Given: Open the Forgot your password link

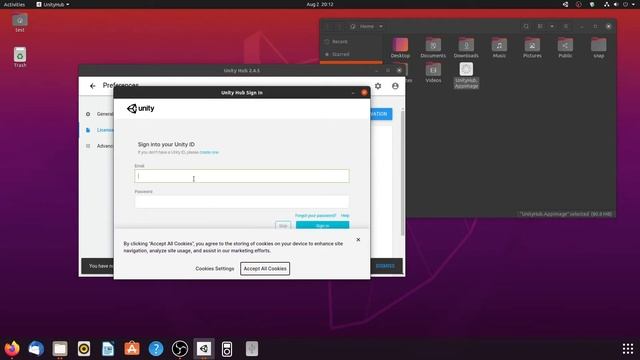Looking at the screenshot, I should coord(315,216).
